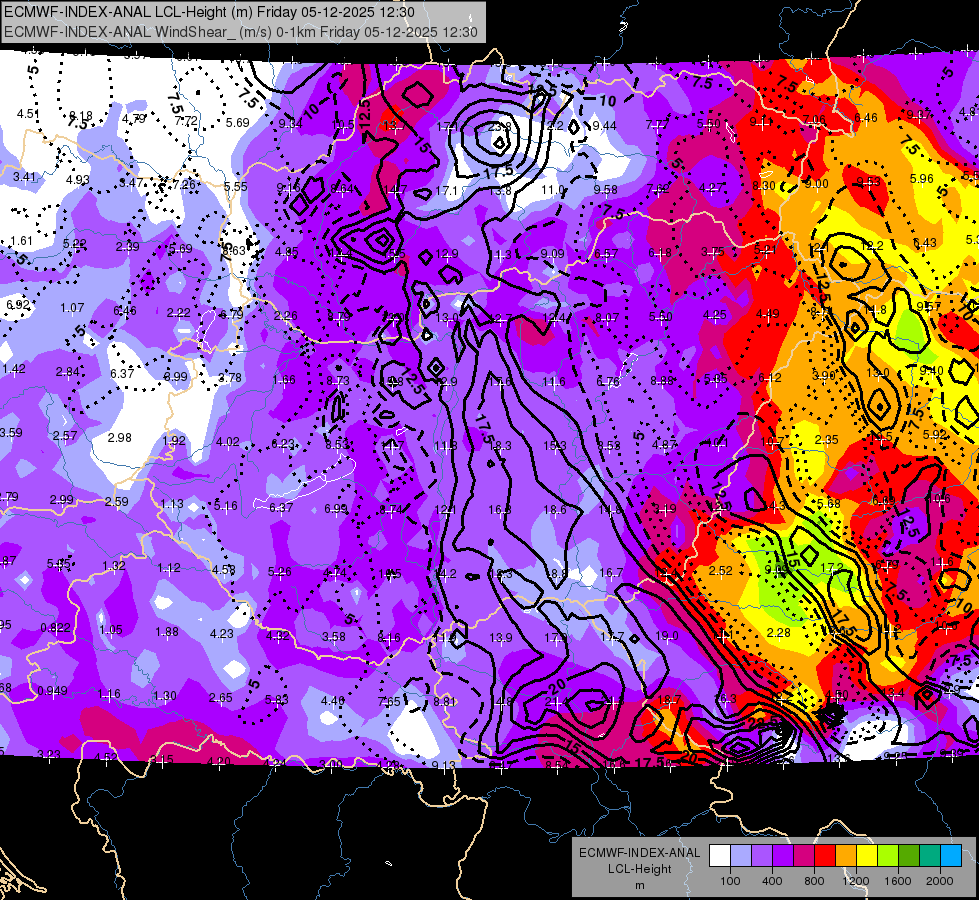Click the grid value 1.88
This screenshot has width=979, height=900.
point(167,631)
